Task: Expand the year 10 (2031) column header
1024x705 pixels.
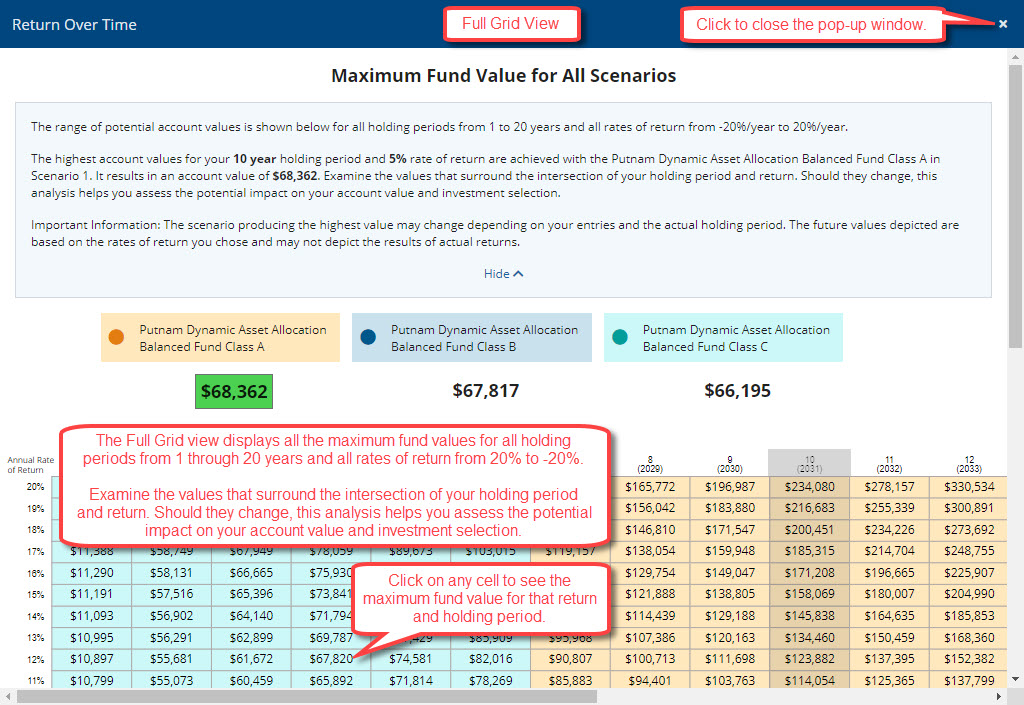Action: click(809, 460)
